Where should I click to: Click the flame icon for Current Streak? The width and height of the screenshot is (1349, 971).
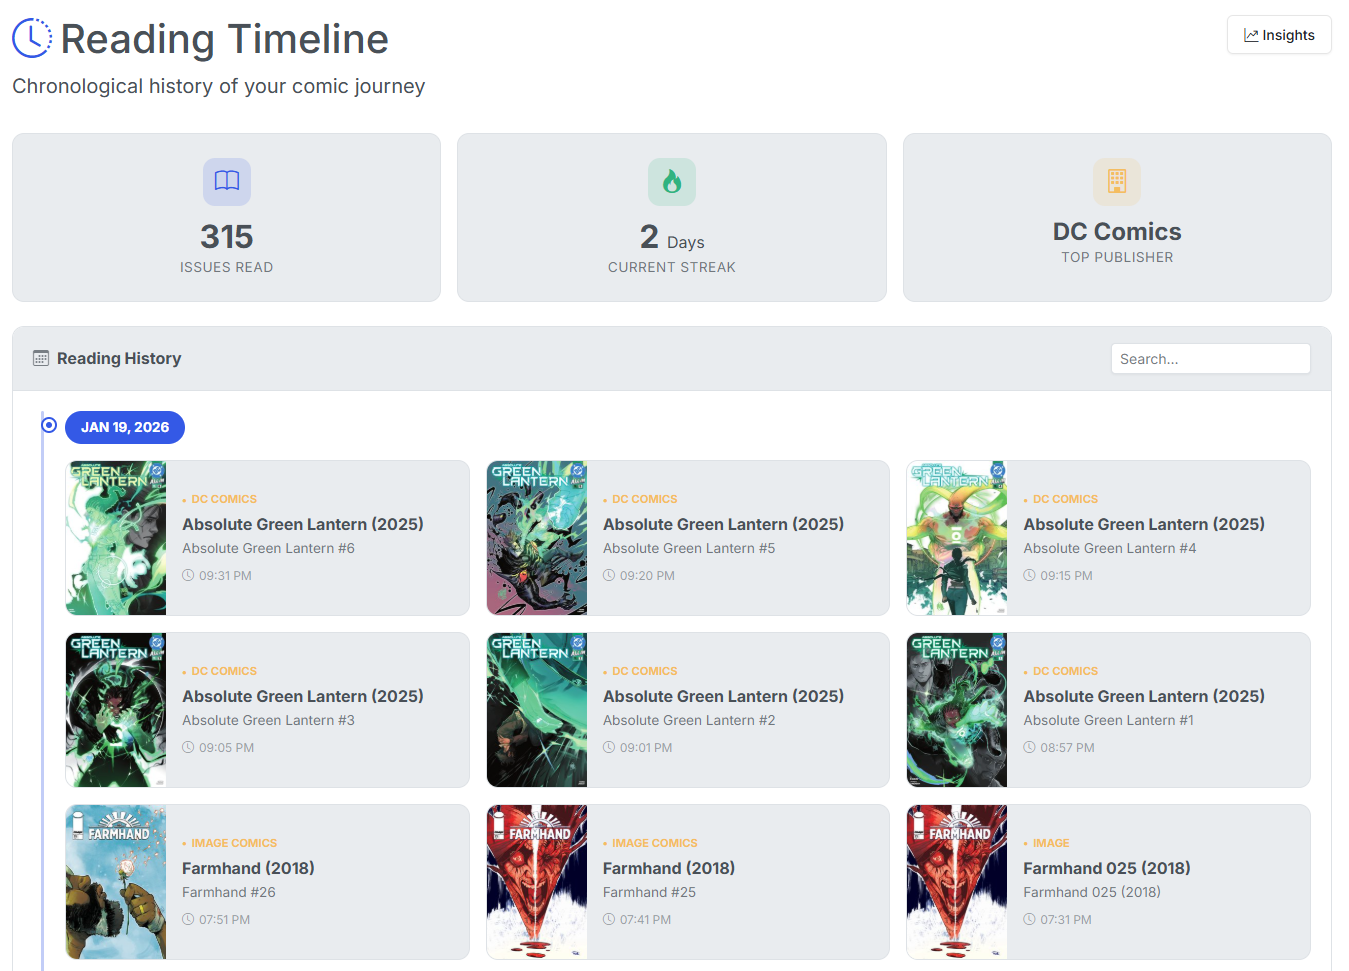pos(671,181)
